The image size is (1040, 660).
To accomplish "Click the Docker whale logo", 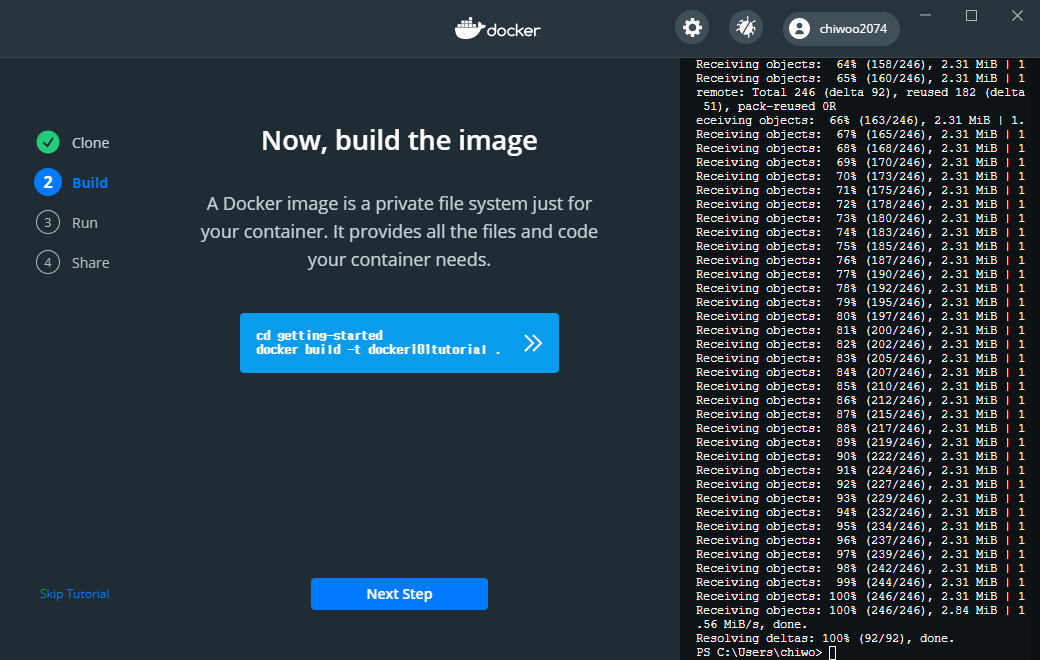I will (497, 29).
